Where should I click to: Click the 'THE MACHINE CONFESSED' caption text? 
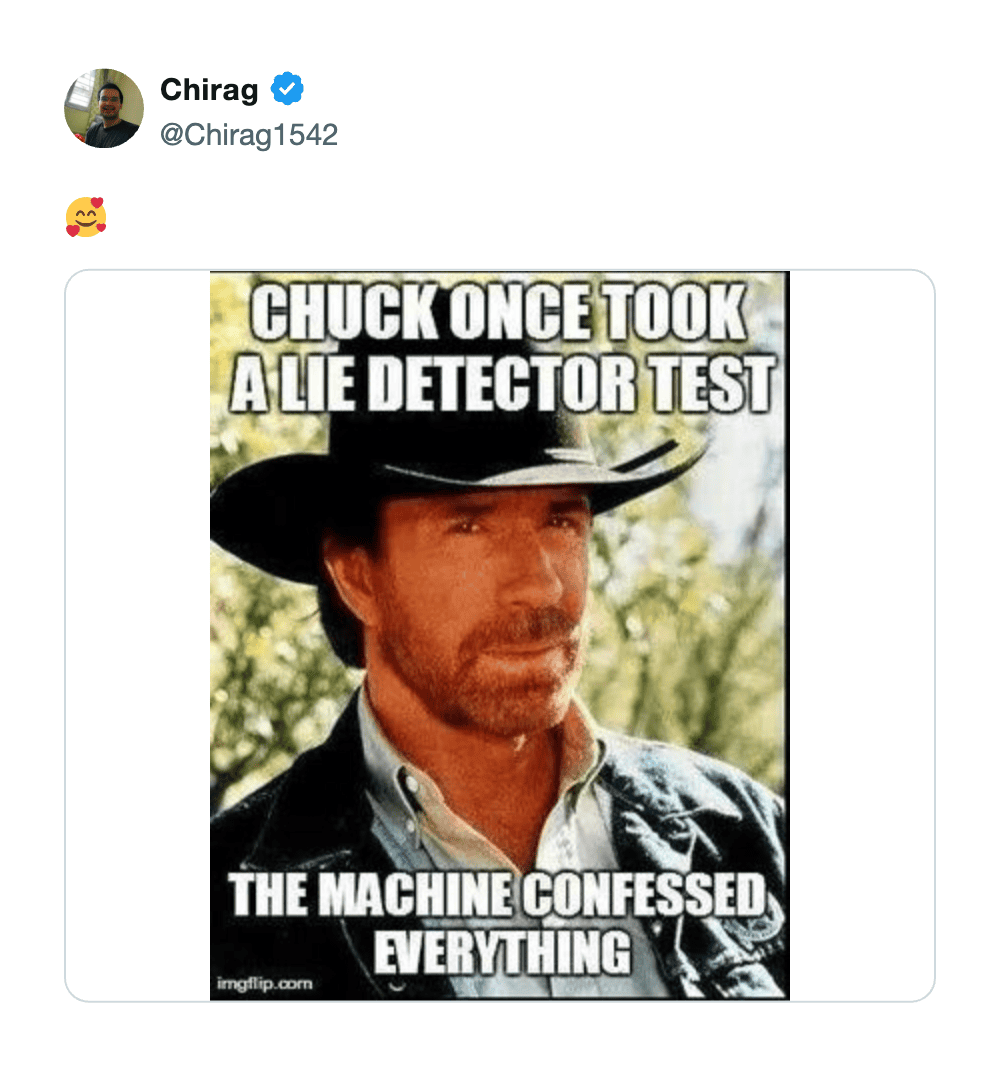click(x=498, y=897)
